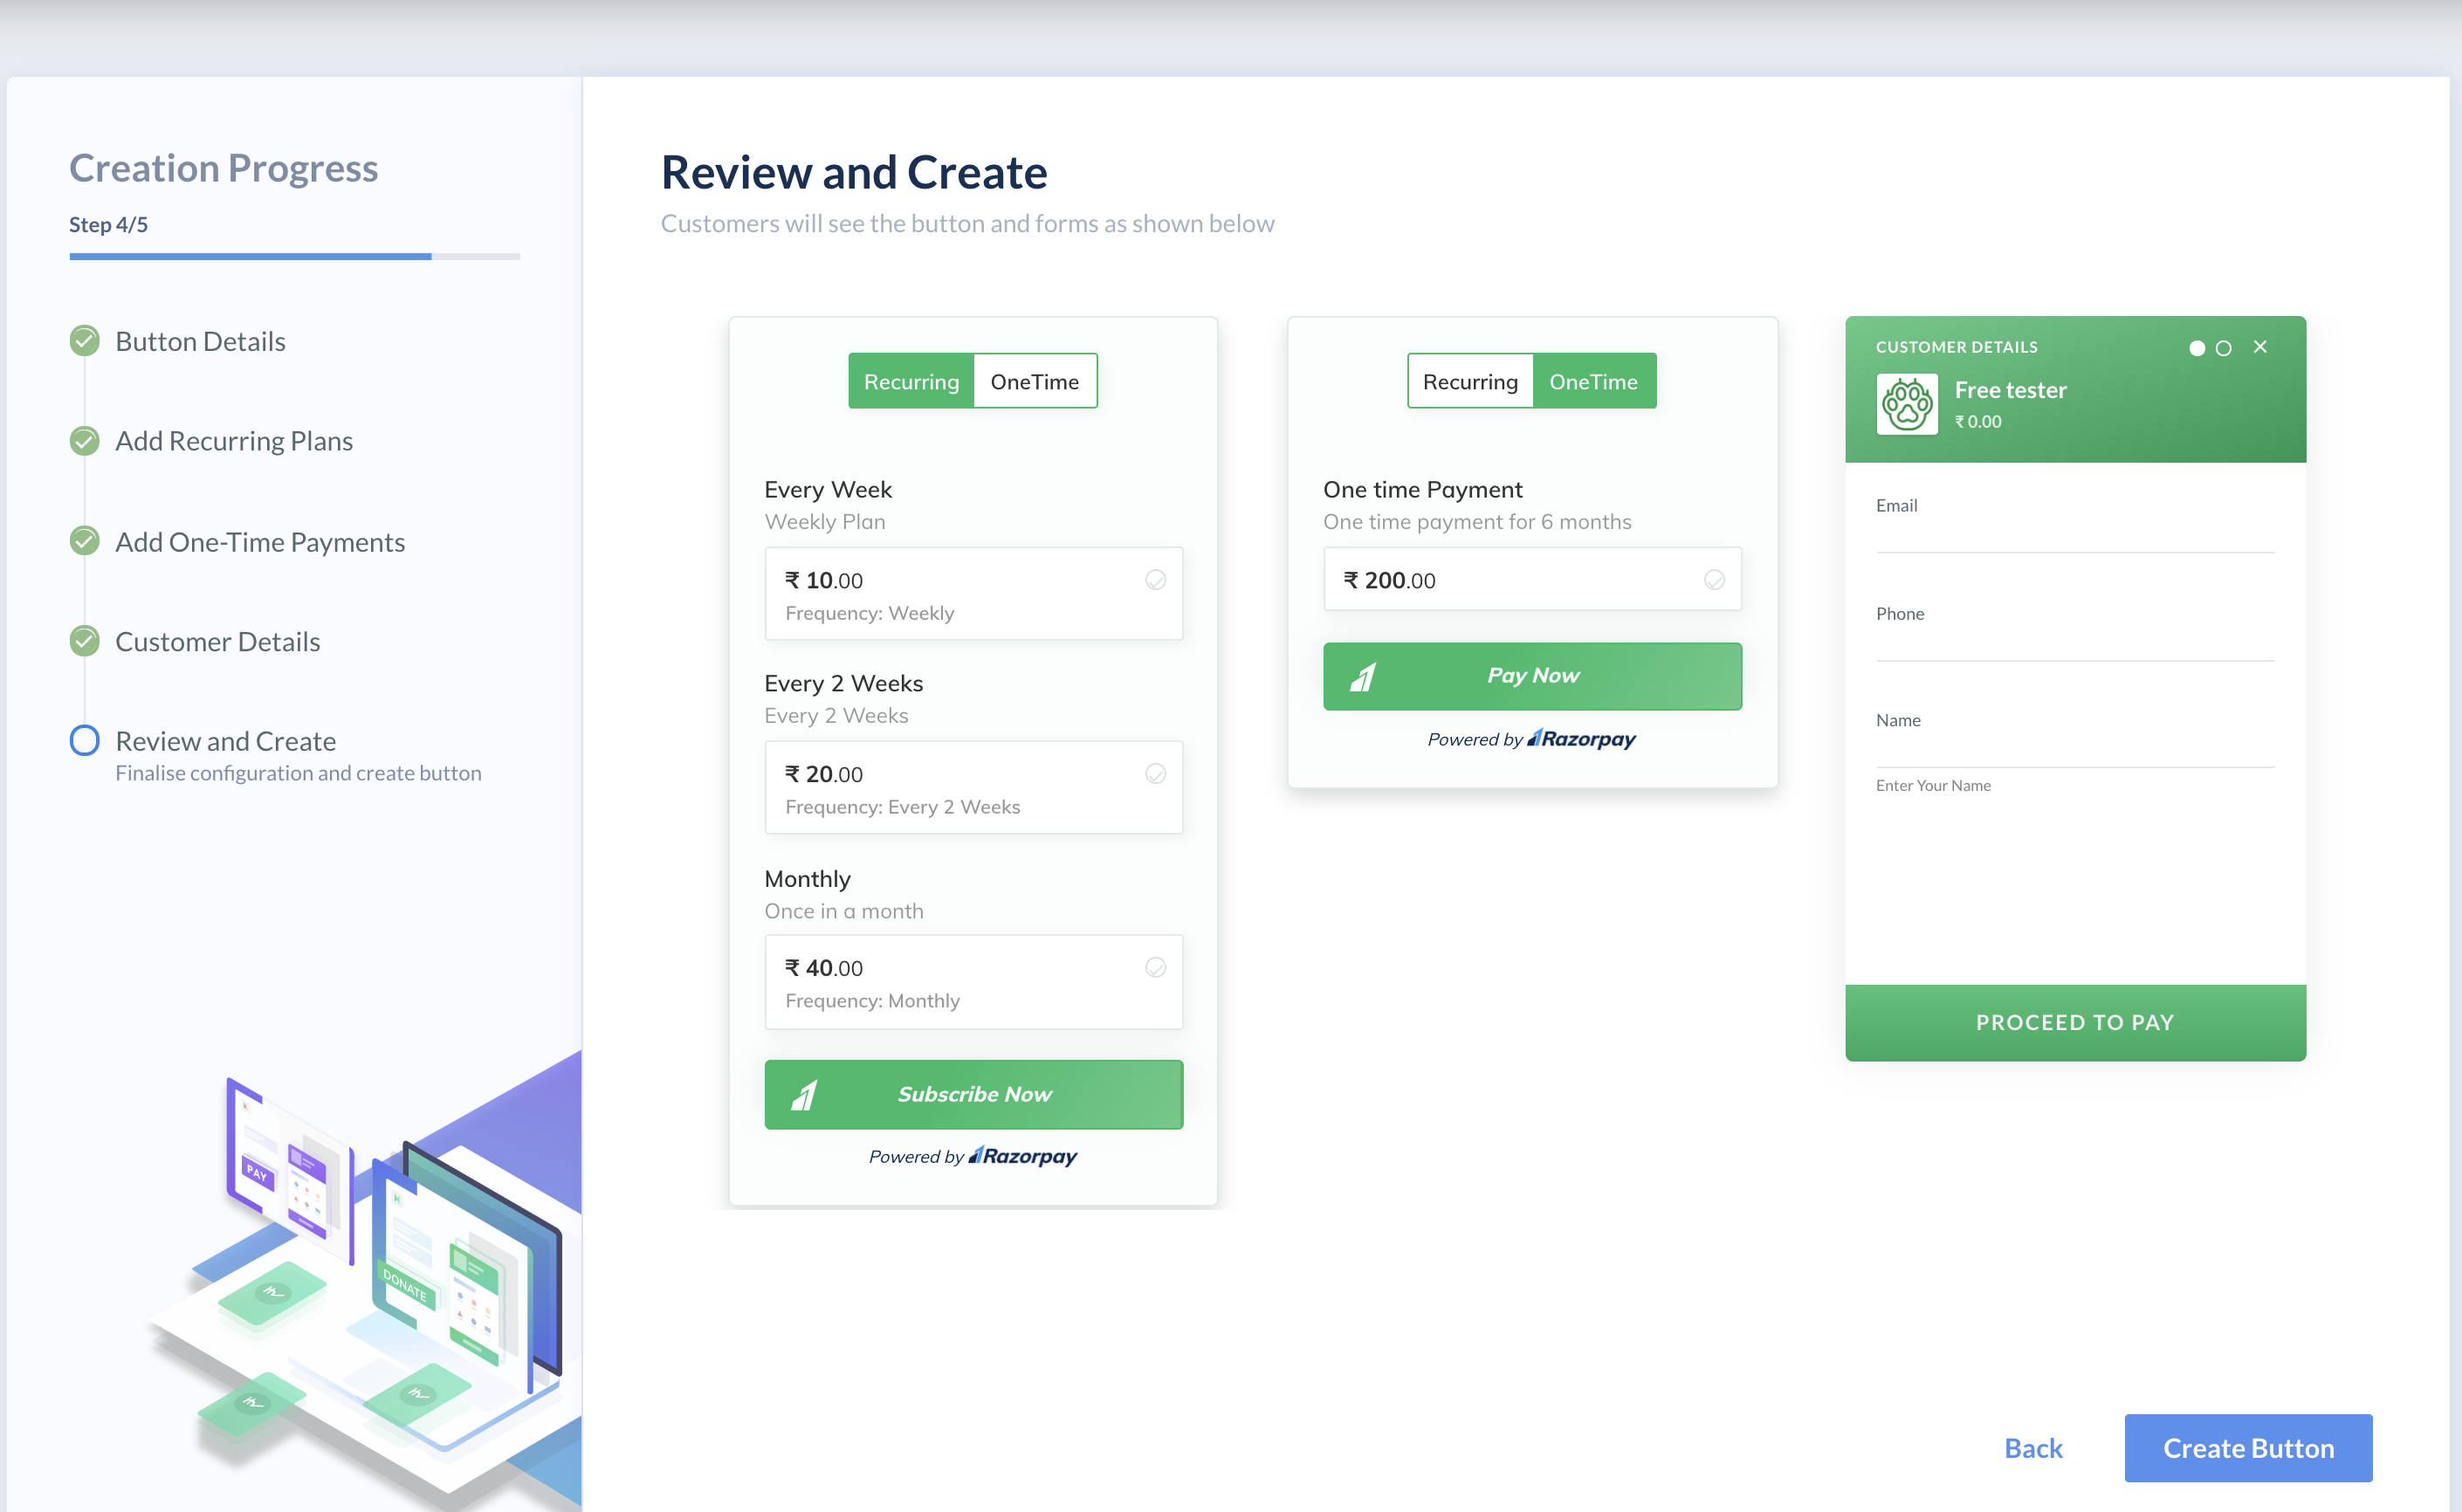Click the 'Every Week' plan heading
2462x1512 pixels.
tap(828, 490)
